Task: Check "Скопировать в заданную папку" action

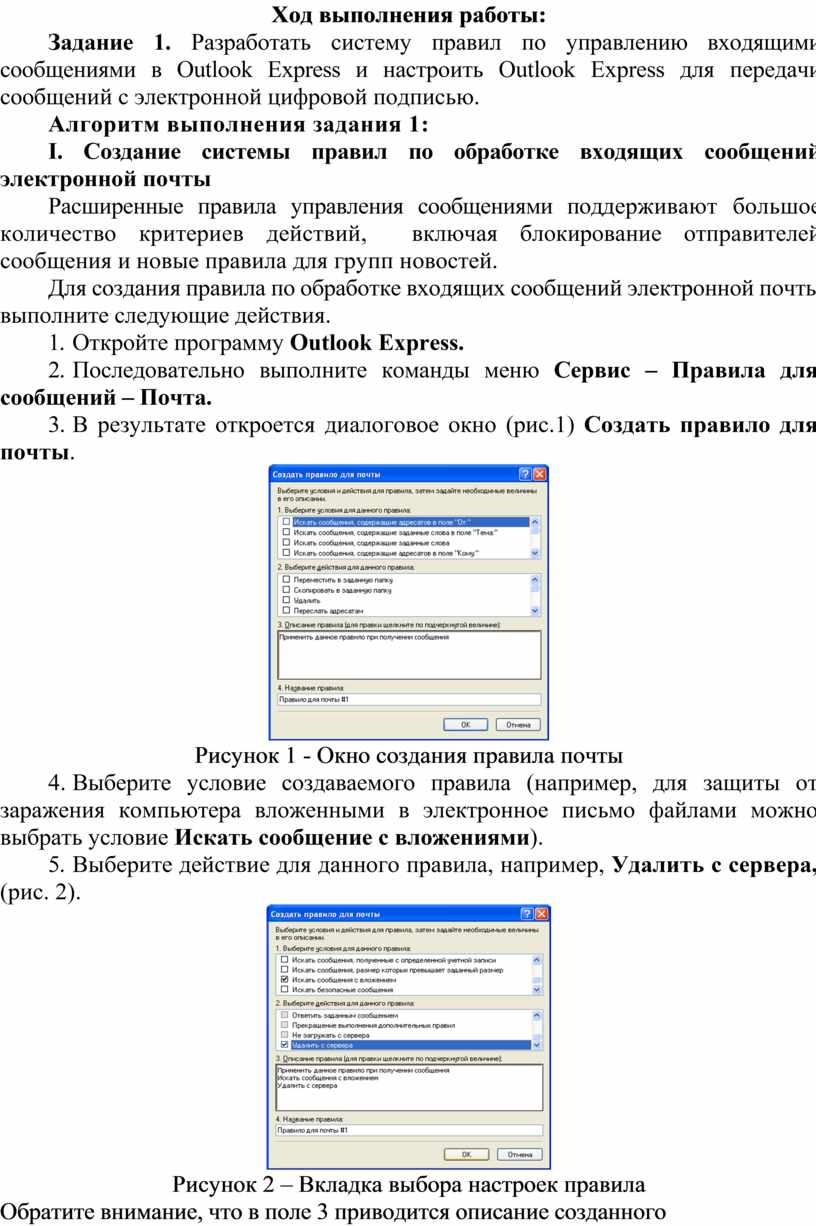Action: 287,590
